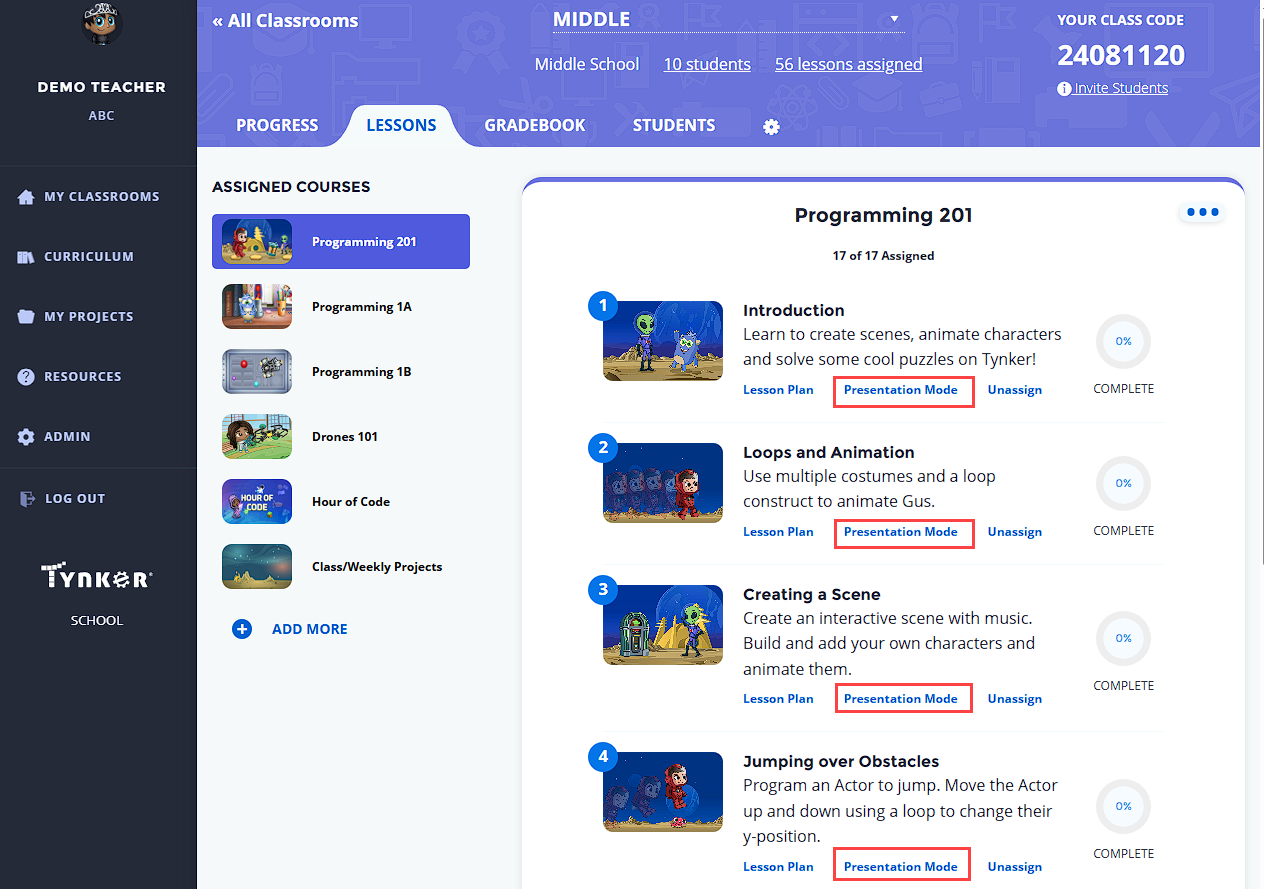Switch to the Progress tab

(x=277, y=125)
